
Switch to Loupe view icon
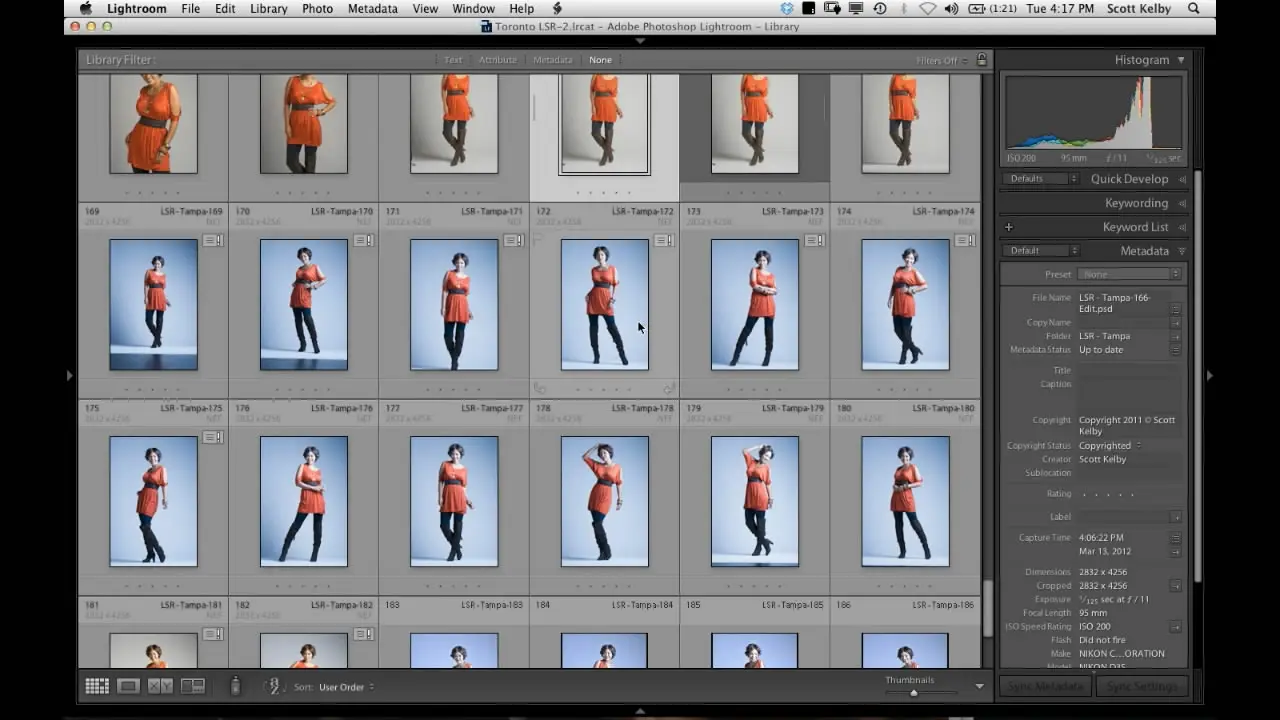tap(128, 686)
